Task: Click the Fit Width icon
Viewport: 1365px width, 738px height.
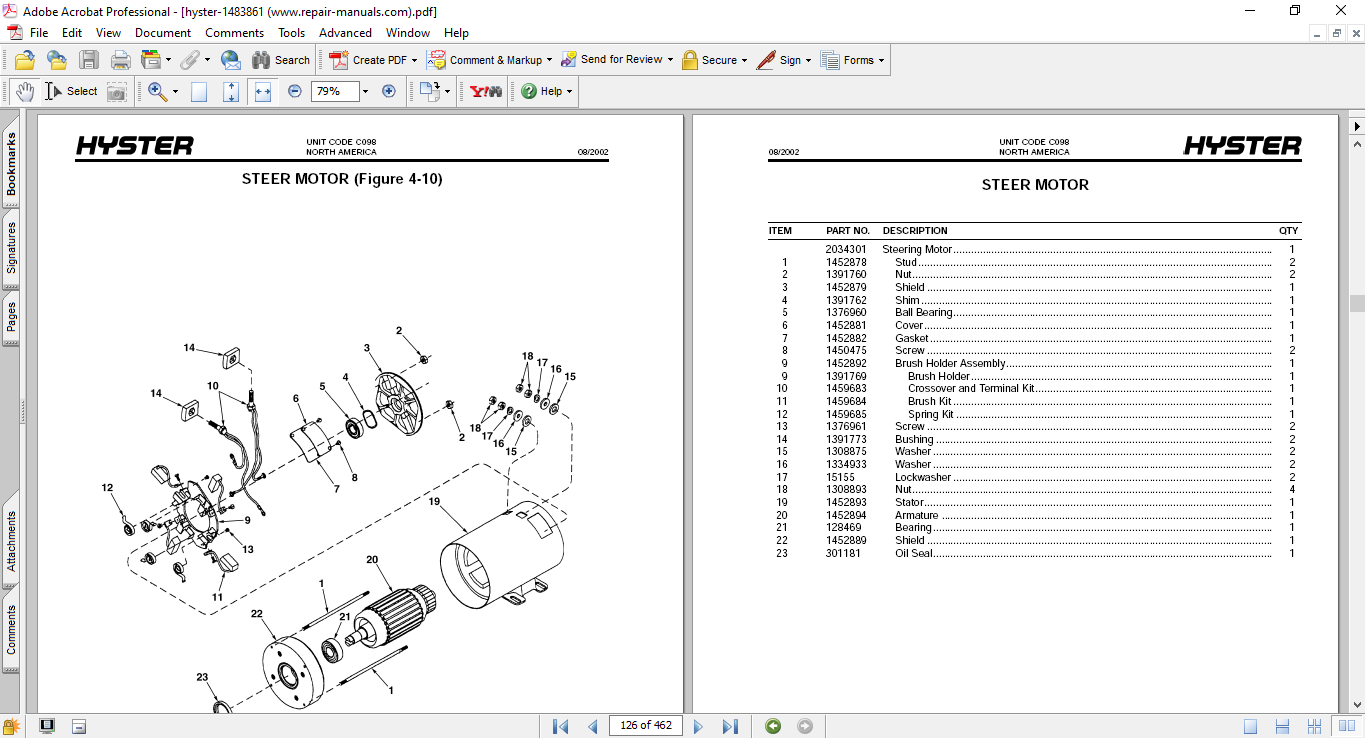Action: (263, 91)
